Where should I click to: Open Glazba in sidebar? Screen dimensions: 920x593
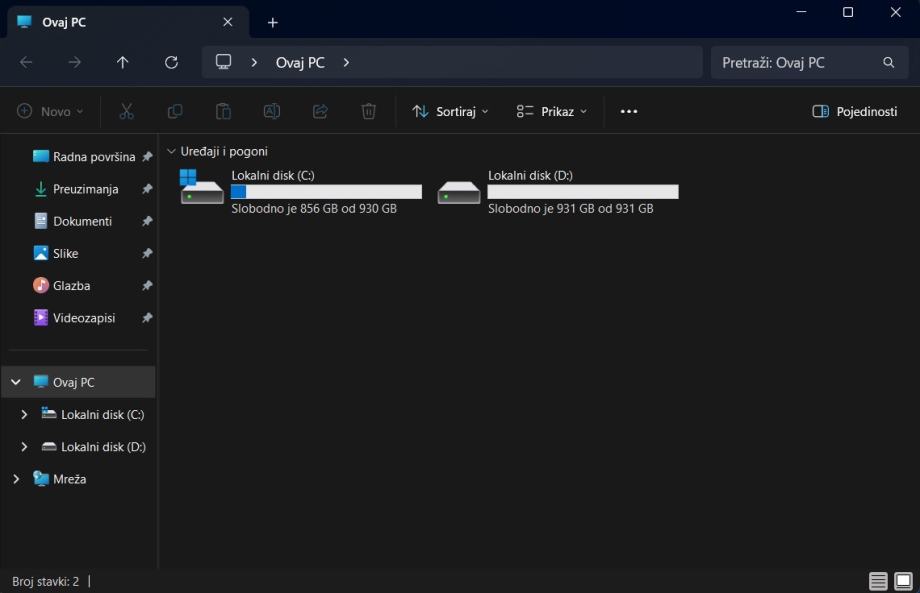click(x=62, y=286)
